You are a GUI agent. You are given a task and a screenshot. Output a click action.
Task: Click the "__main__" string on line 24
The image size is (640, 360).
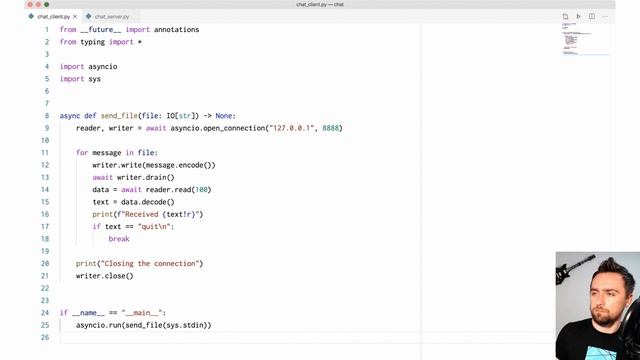point(142,313)
